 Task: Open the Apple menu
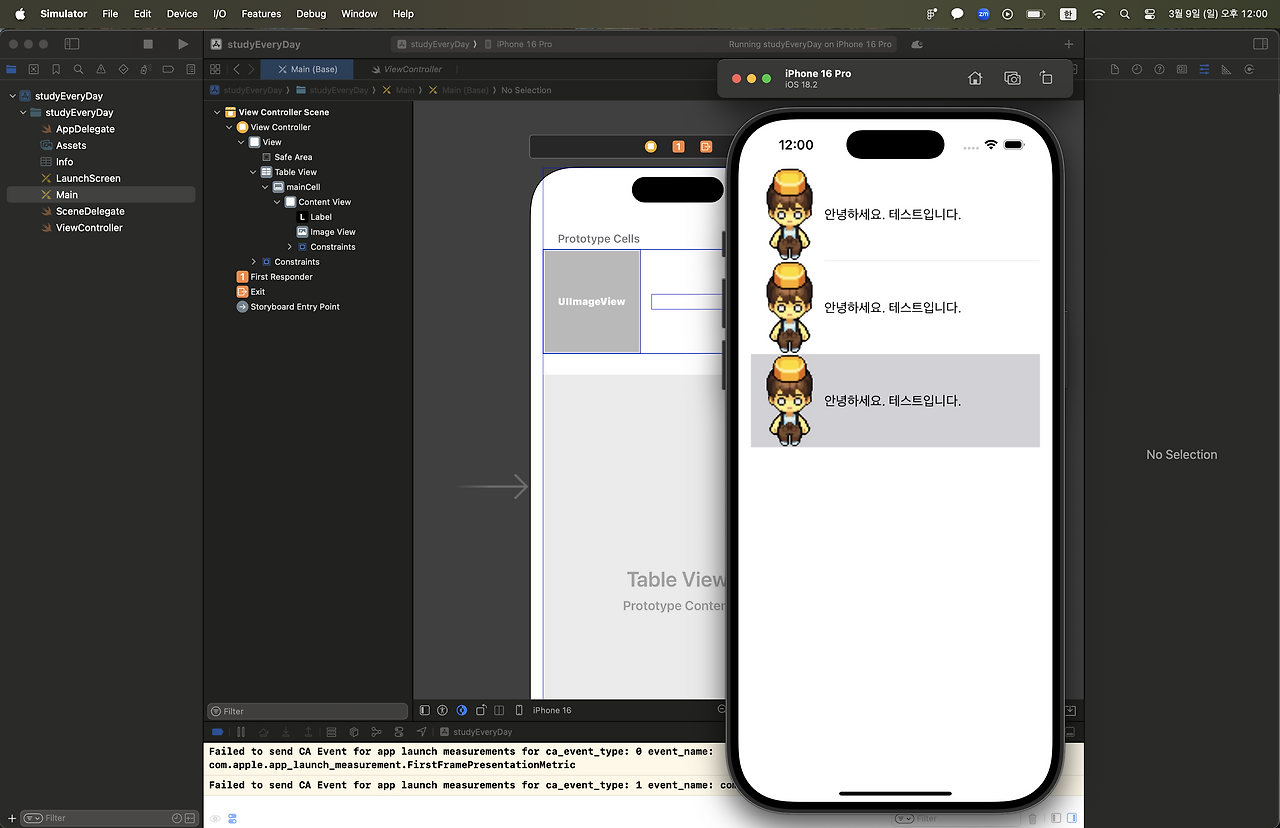click(19, 14)
